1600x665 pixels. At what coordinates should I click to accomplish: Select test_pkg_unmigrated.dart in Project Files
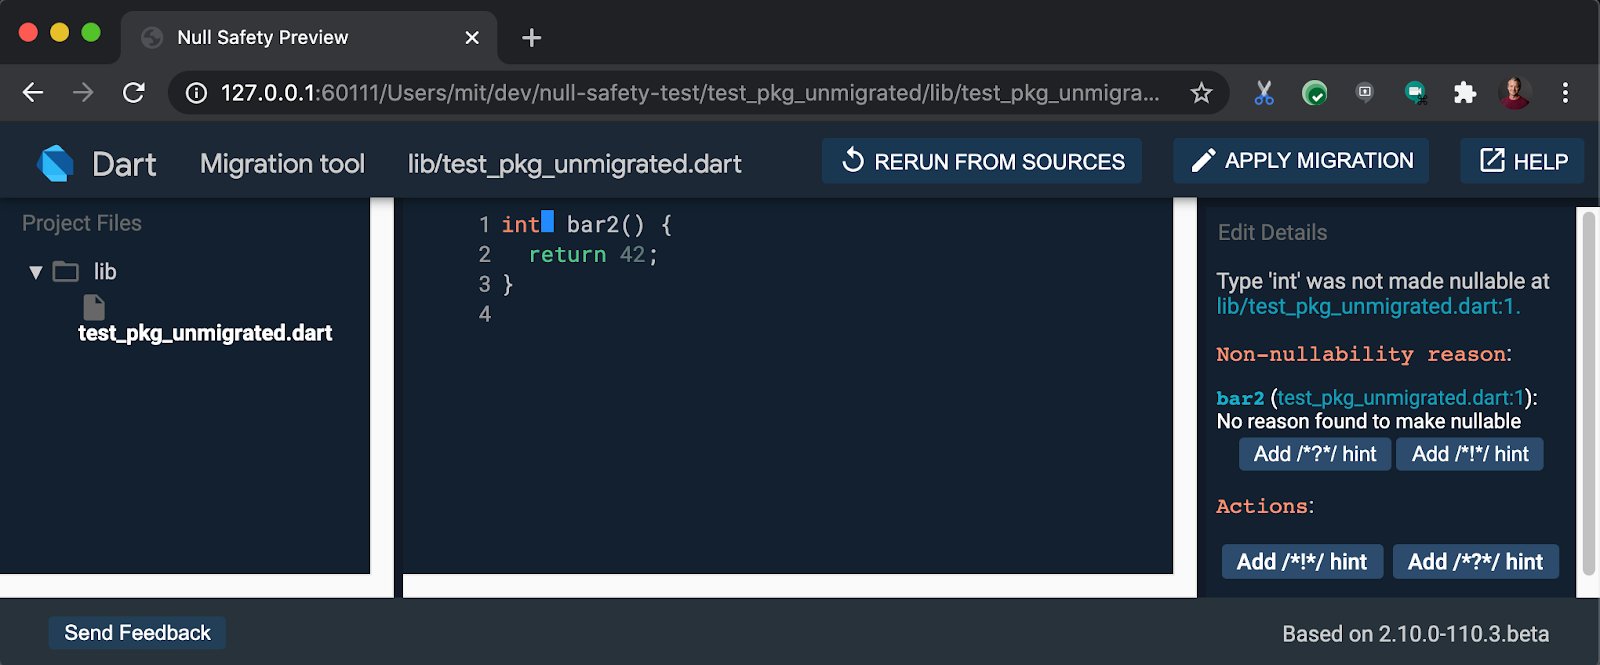205,333
